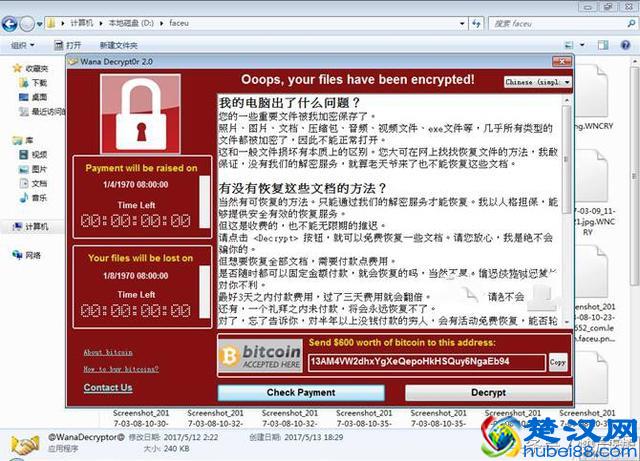Screen dimensions: 640x461
Task: Click 新建文件夹 new folder toolbar item
Action: tap(118, 45)
